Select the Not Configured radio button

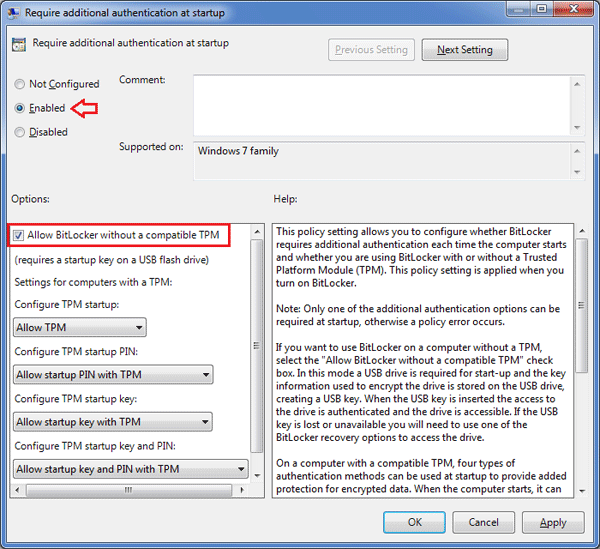coord(21,84)
